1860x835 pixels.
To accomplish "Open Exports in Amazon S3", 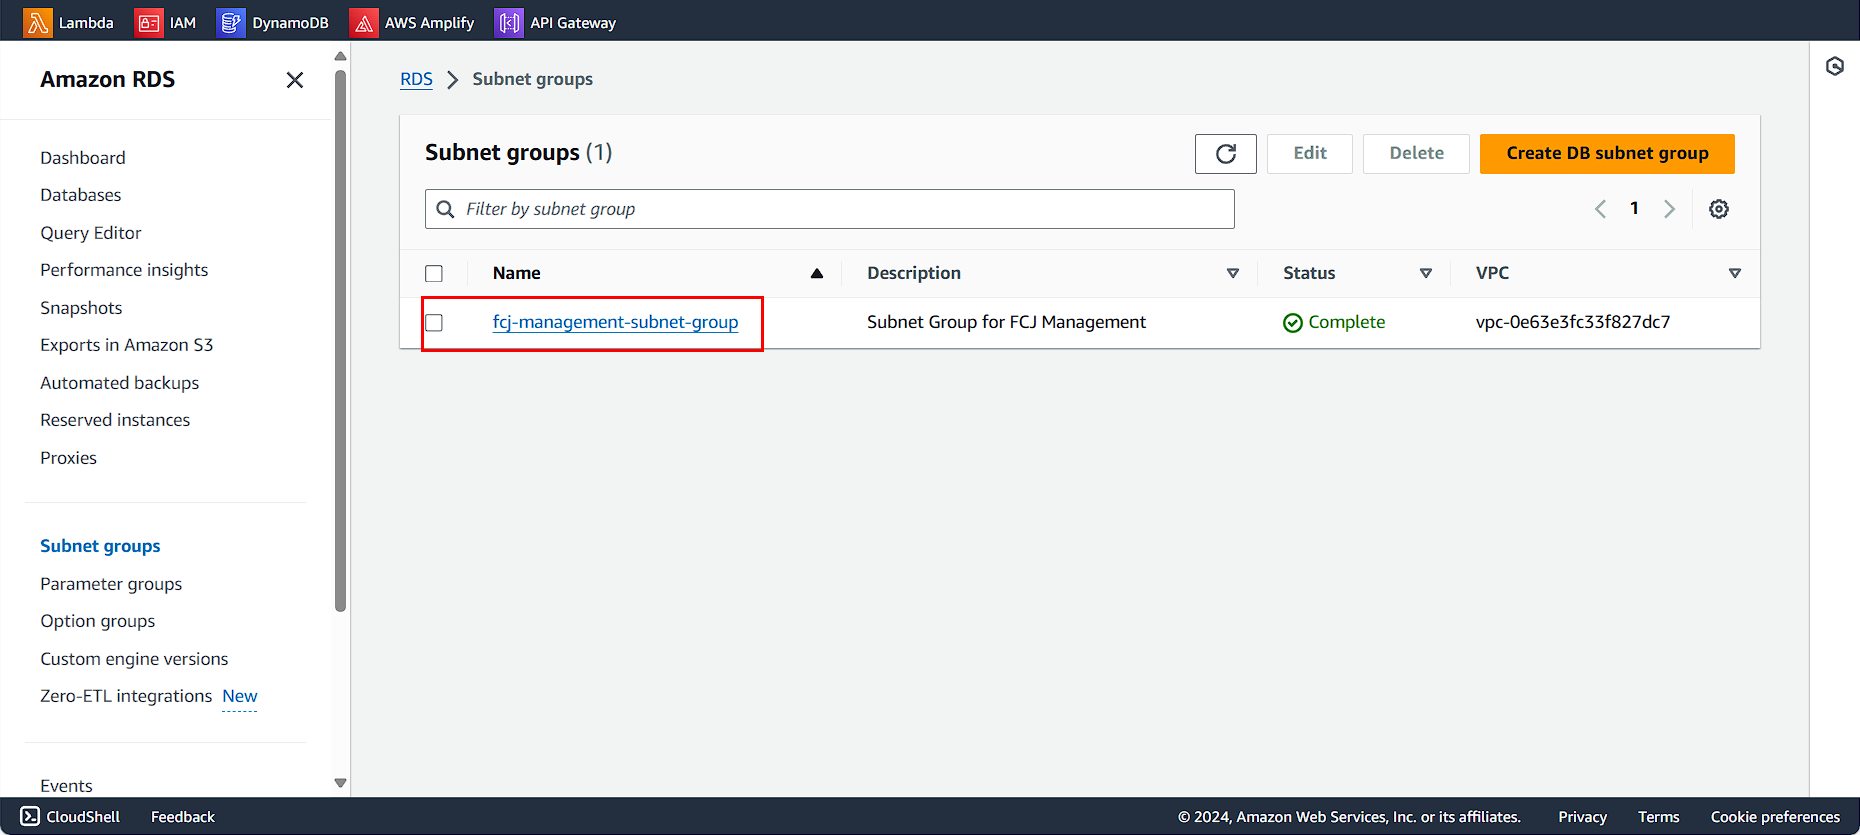I will click(x=127, y=345).
